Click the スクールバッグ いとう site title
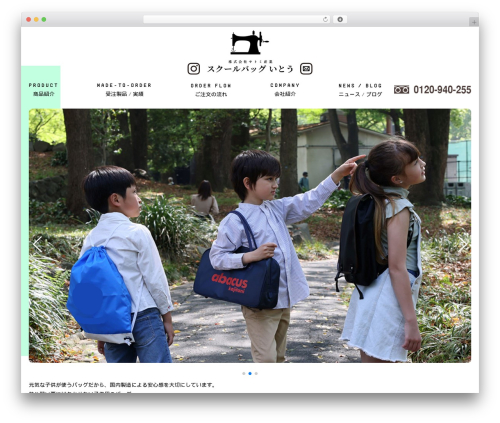The width and height of the screenshot is (500, 423). (x=250, y=69)
